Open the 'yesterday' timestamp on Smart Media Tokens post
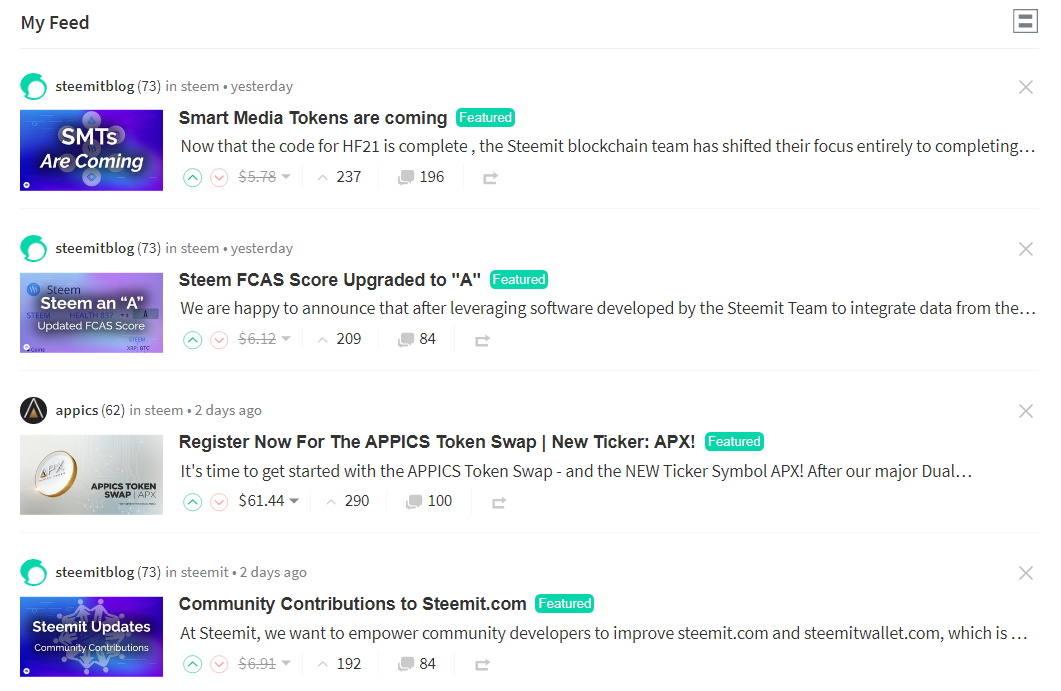 click(262, 86)
